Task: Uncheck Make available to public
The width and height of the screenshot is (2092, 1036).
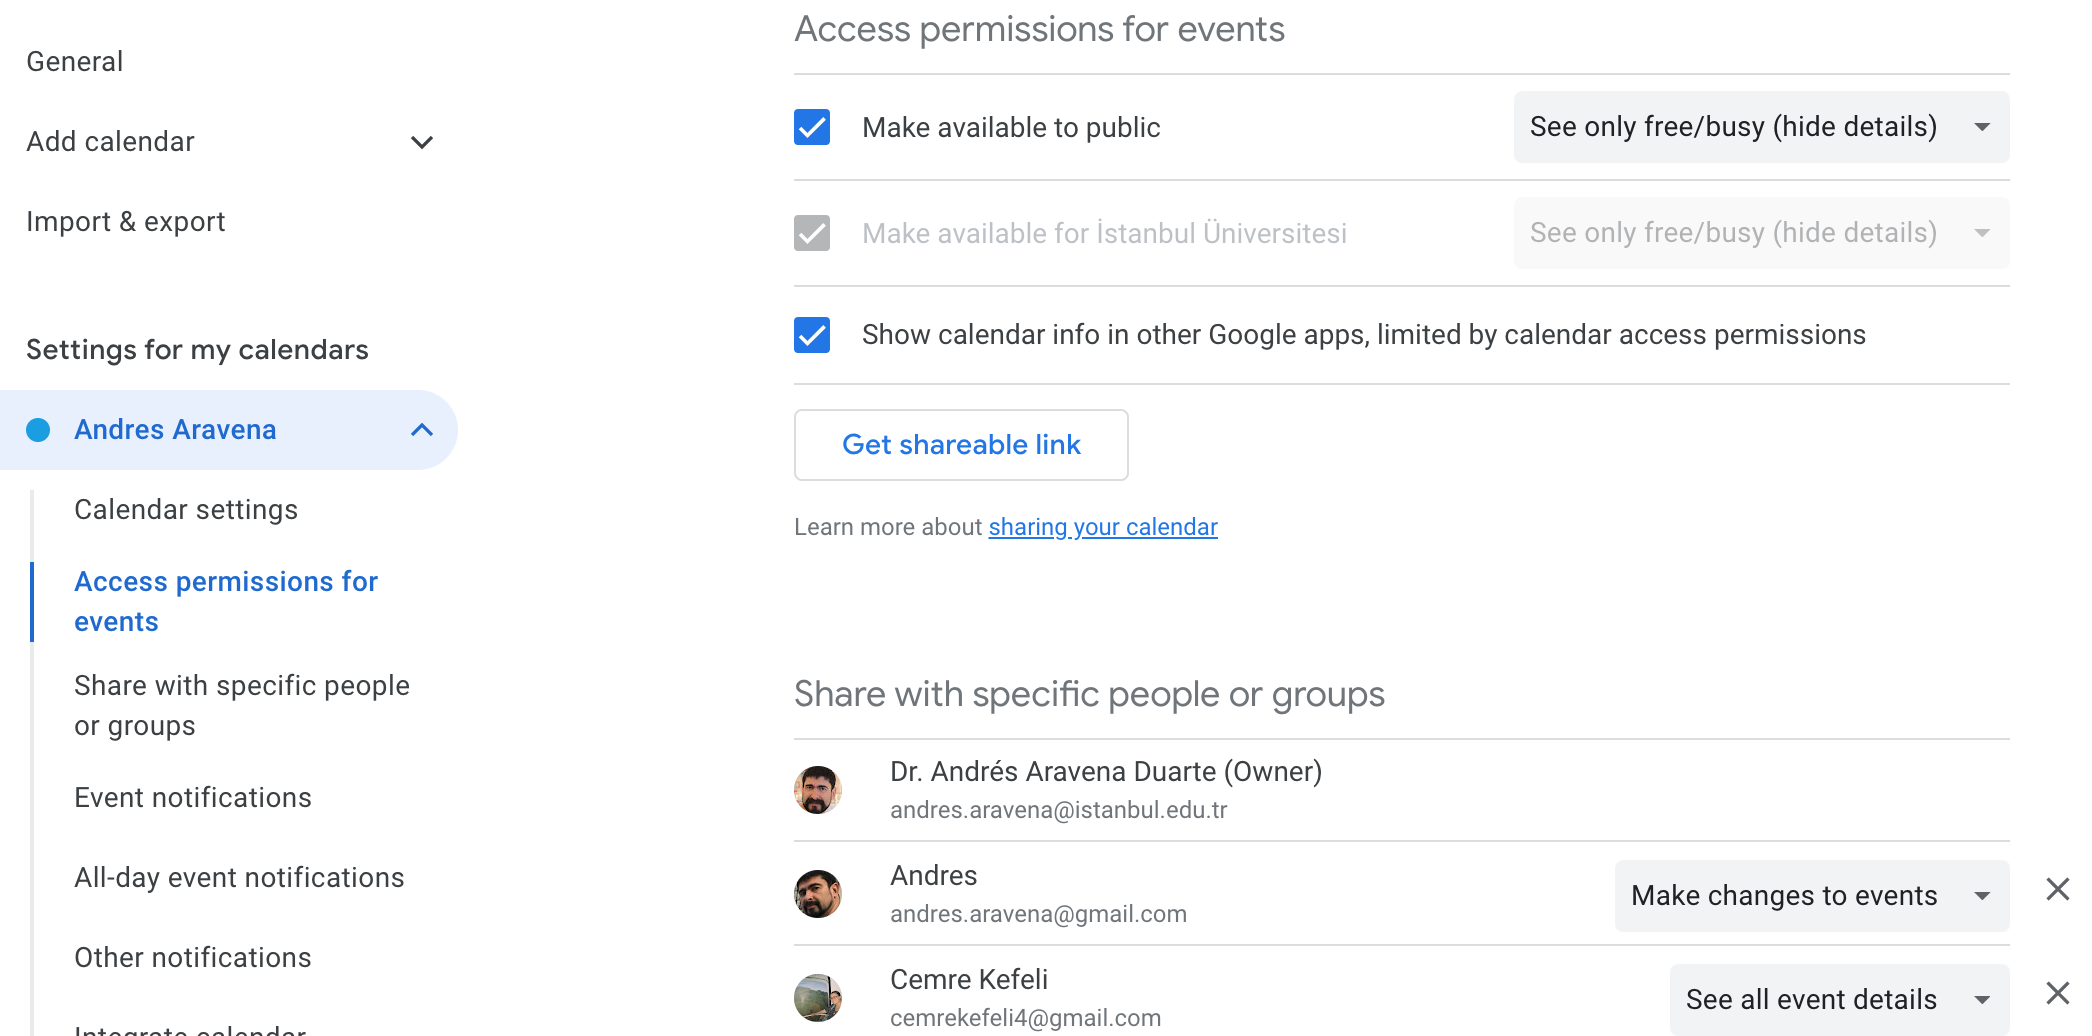Action: (812, 128)
